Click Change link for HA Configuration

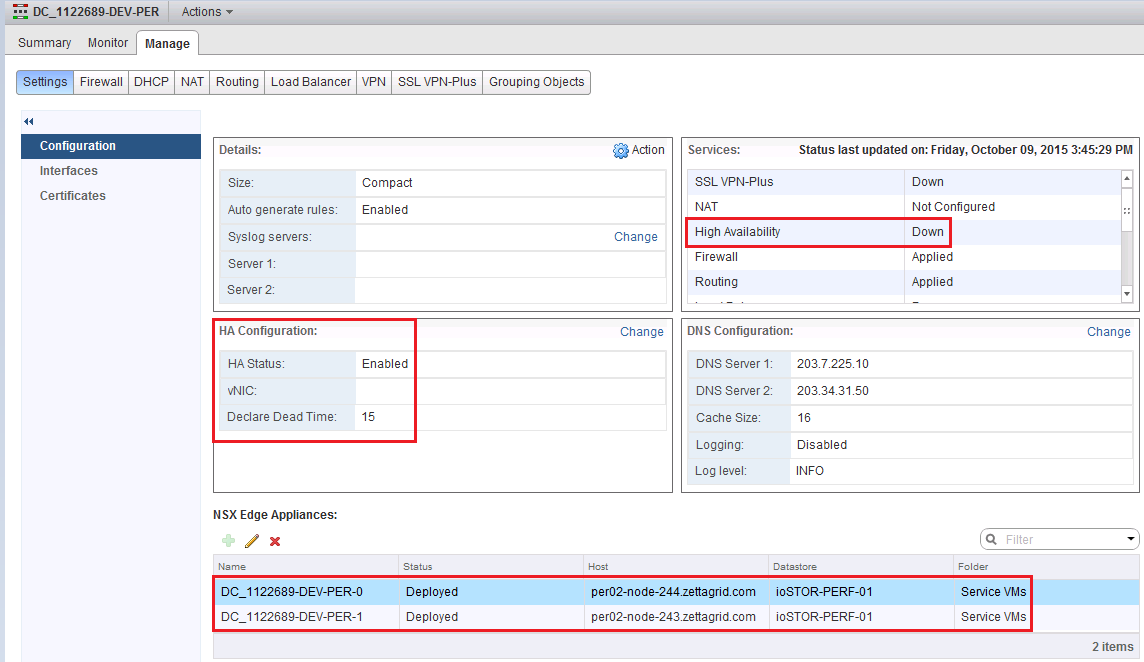[641, 331]
